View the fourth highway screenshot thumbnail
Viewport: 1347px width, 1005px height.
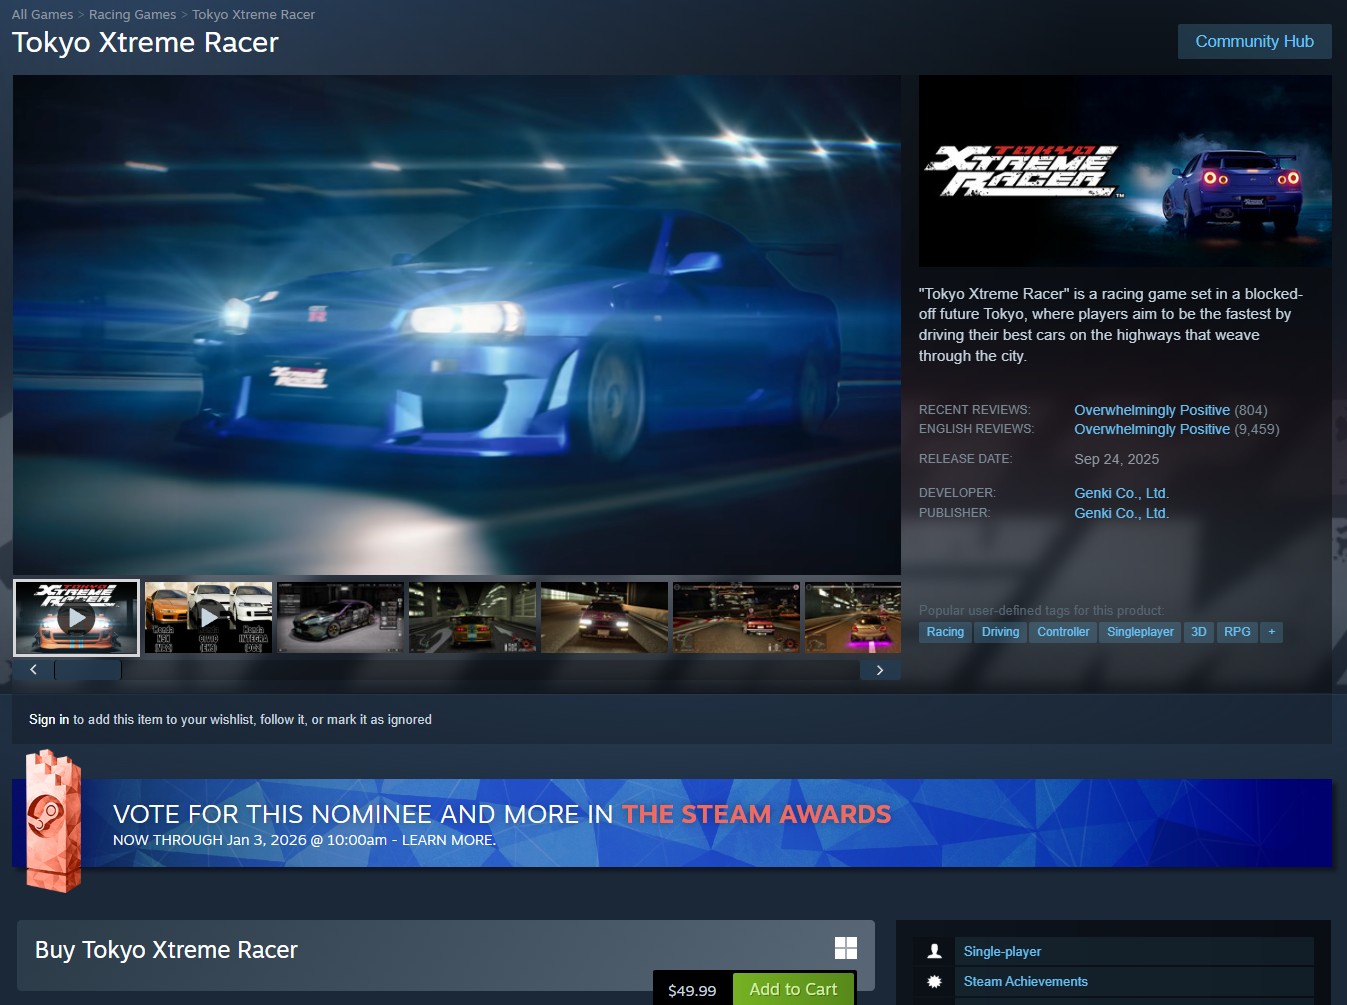[472, 618]
